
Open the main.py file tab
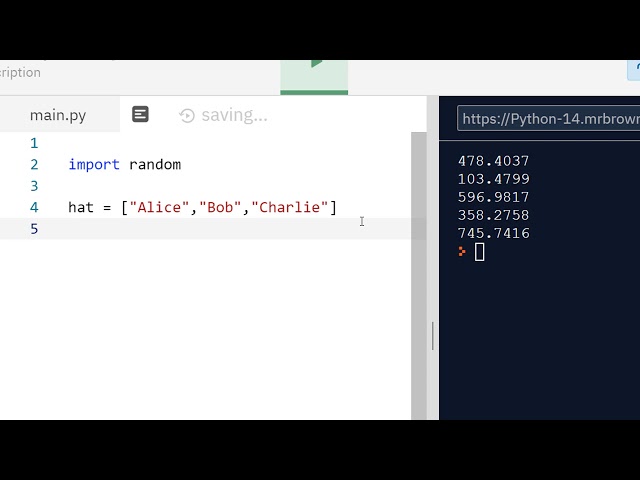tap(58, 115)
